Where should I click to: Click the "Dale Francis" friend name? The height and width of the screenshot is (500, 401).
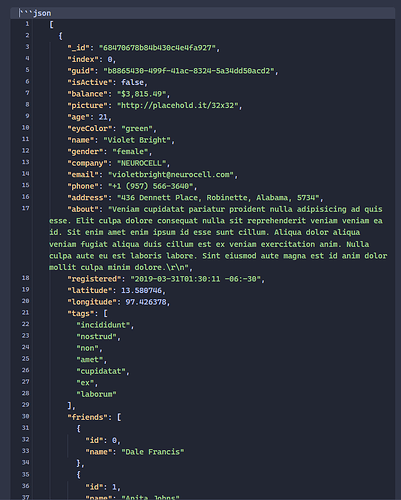click(x=153, y=452)
